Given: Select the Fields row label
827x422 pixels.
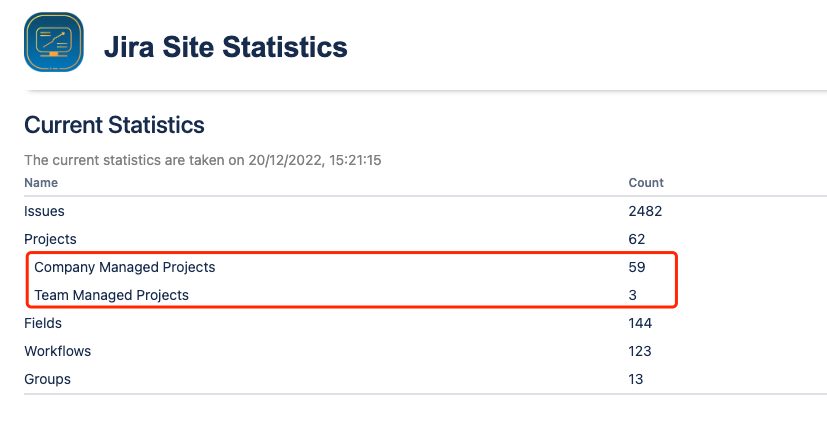Looking at the screenshot, I should [43, 323].
